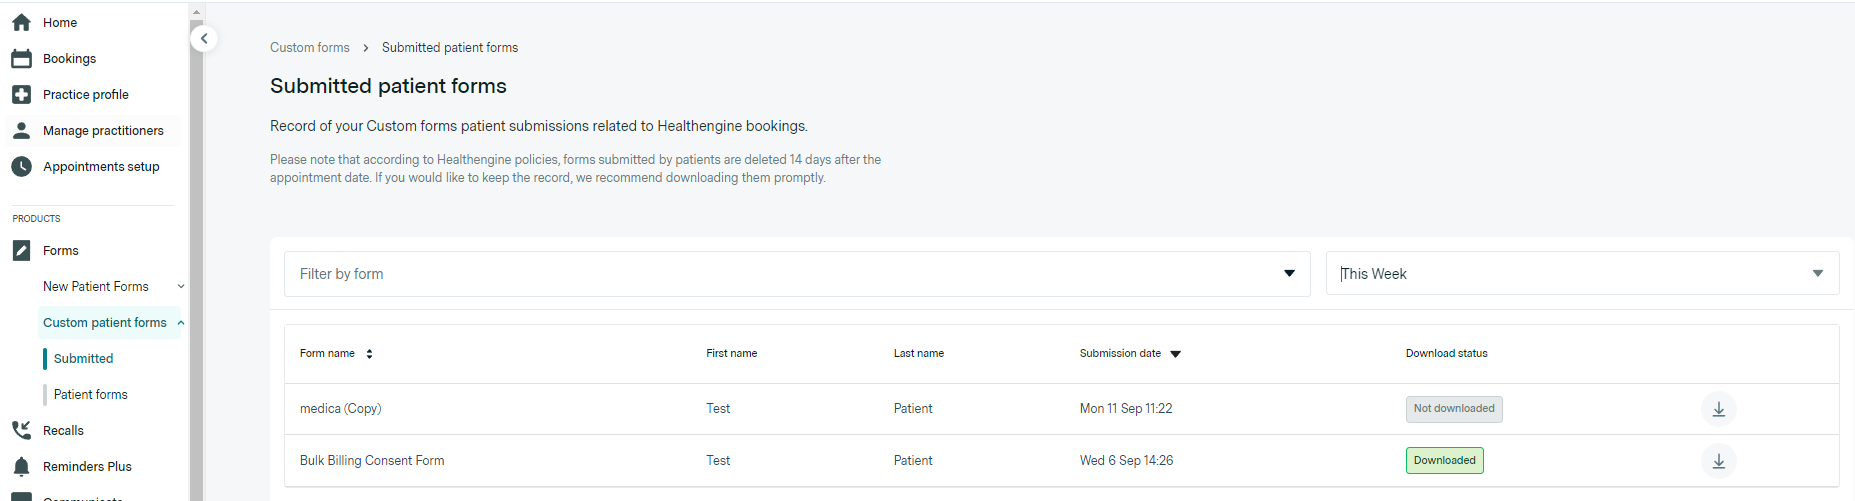This screenshot has width=1855, height=501.
Task: Open Bookings via calendar icon
Action: [x=21, y=59]
